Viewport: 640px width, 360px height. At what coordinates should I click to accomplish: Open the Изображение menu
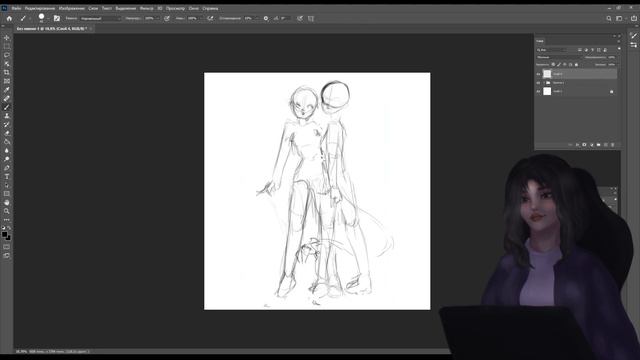pyautogui.click(x=71, y=8)
